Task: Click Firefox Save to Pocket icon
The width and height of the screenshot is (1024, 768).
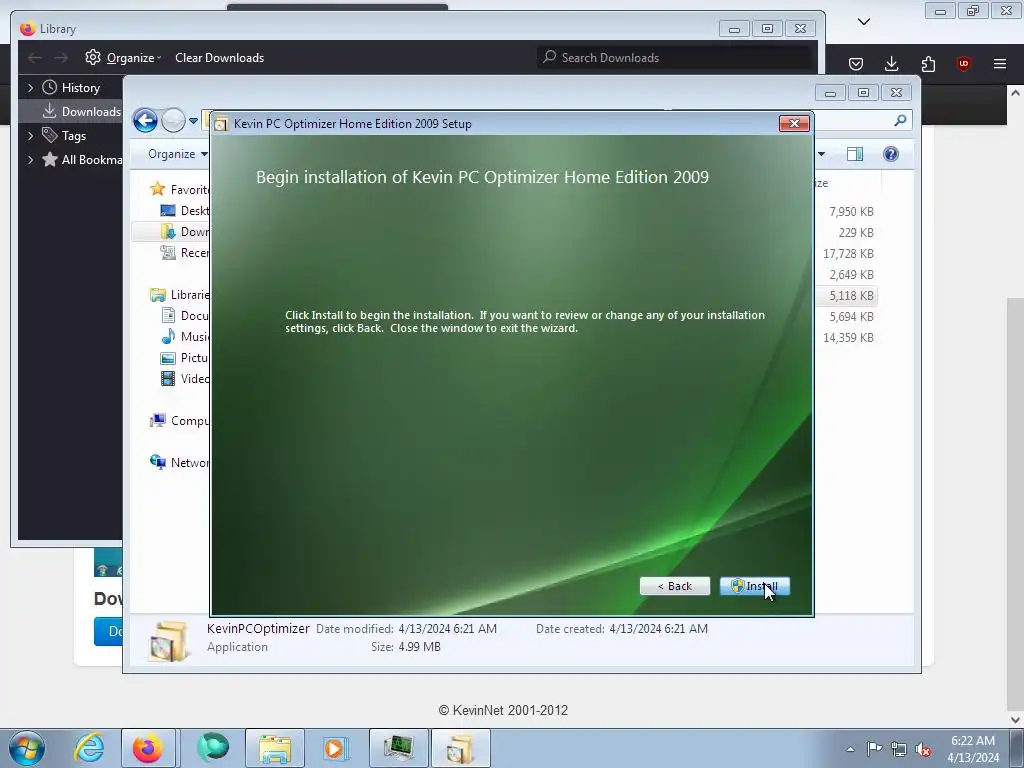Action: 856,63
